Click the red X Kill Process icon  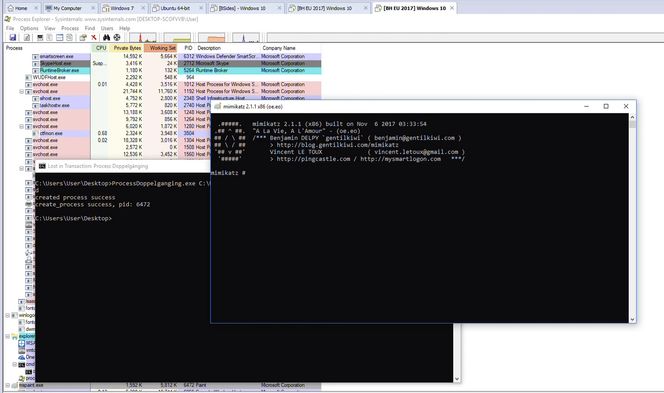coord(94,38)
